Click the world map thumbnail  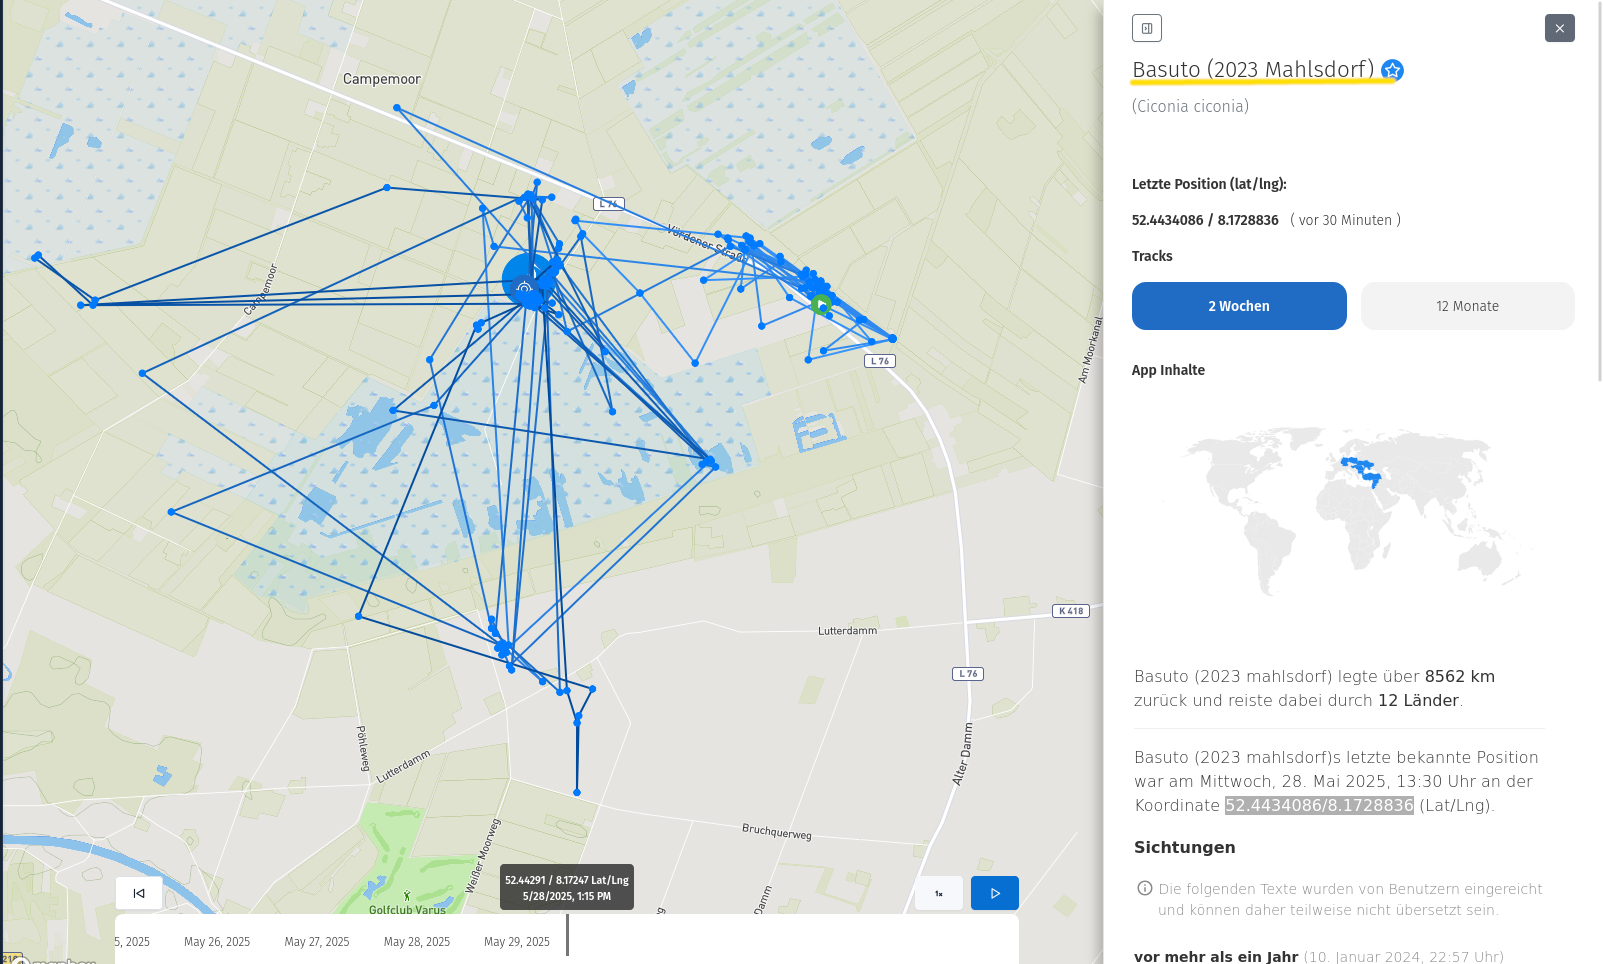(1352, 510)
